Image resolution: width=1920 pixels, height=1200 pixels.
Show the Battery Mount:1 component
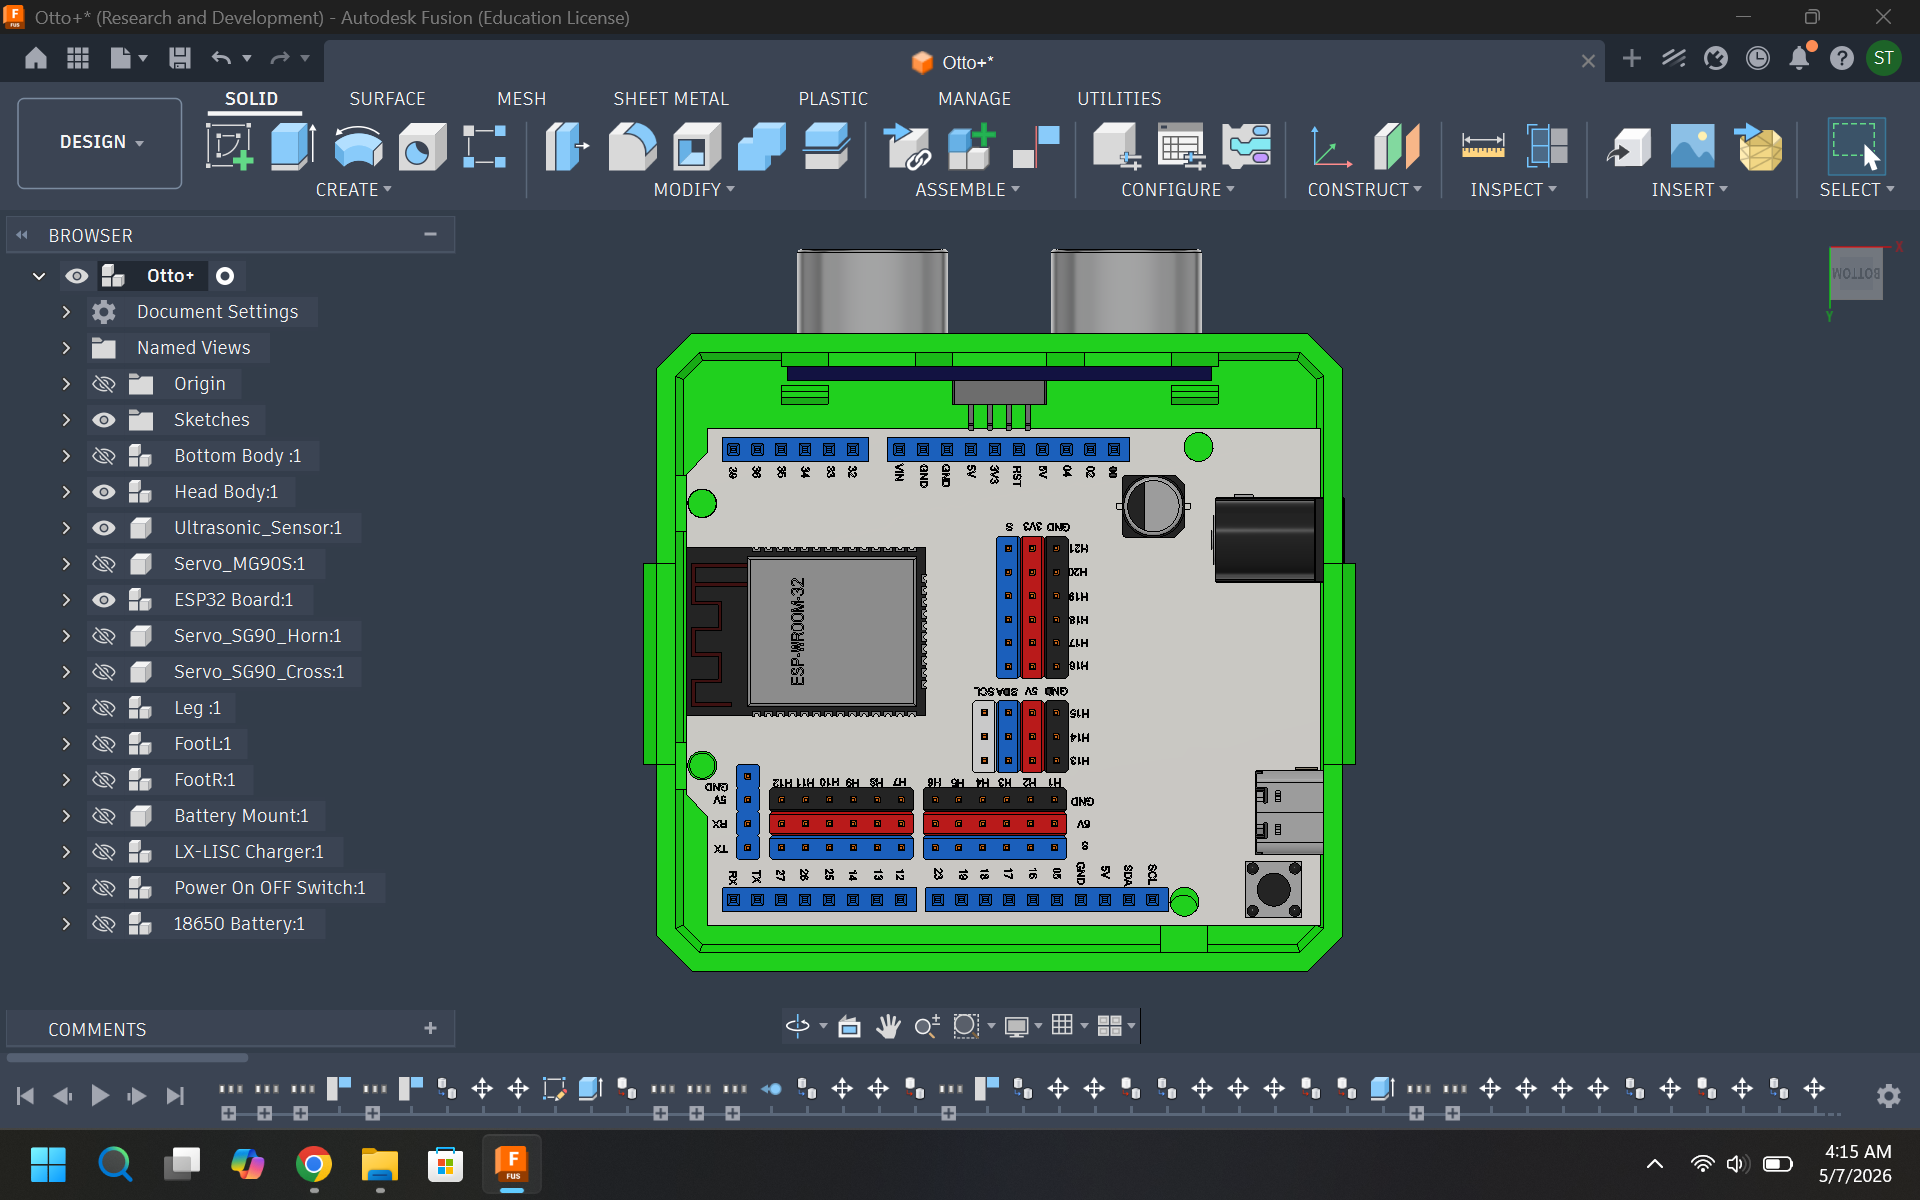point(104,816)
